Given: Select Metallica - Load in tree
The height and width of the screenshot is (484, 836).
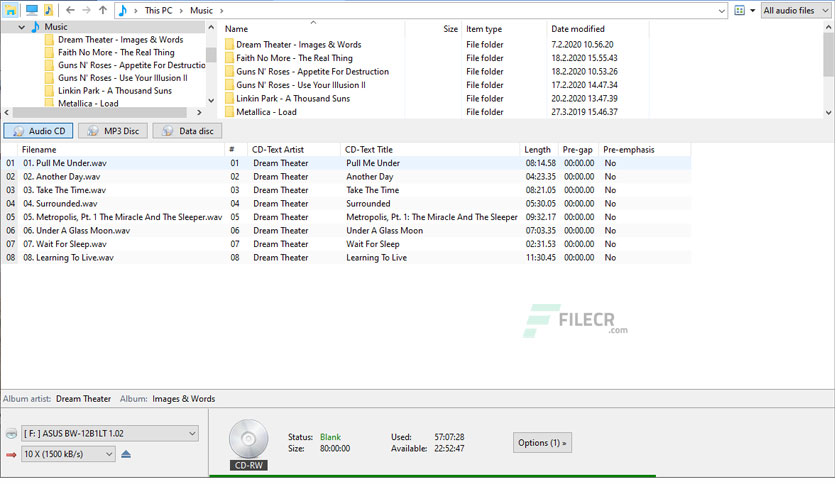Looking at the screenshot, I should (x=88, y=103).
